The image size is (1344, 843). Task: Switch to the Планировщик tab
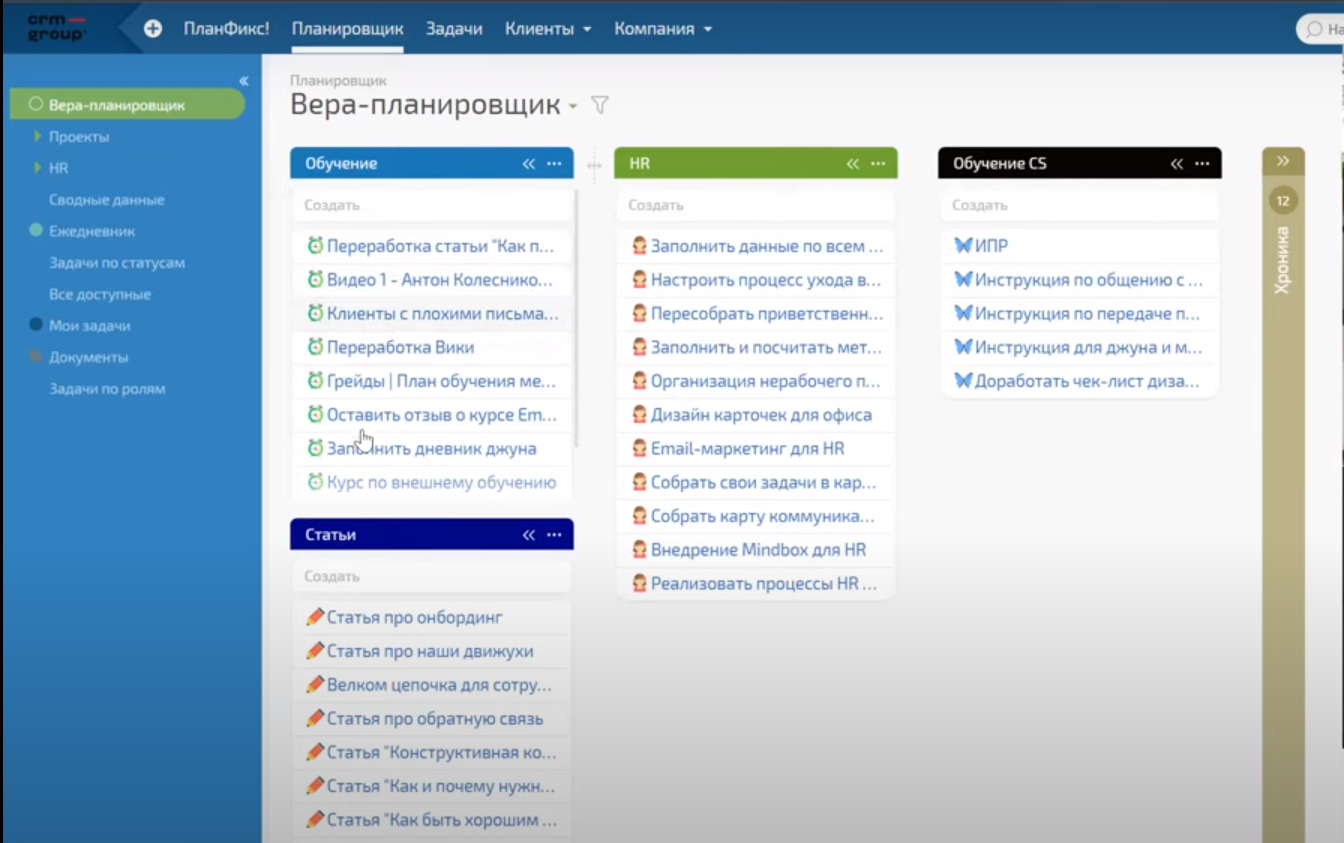coord(348,29)
